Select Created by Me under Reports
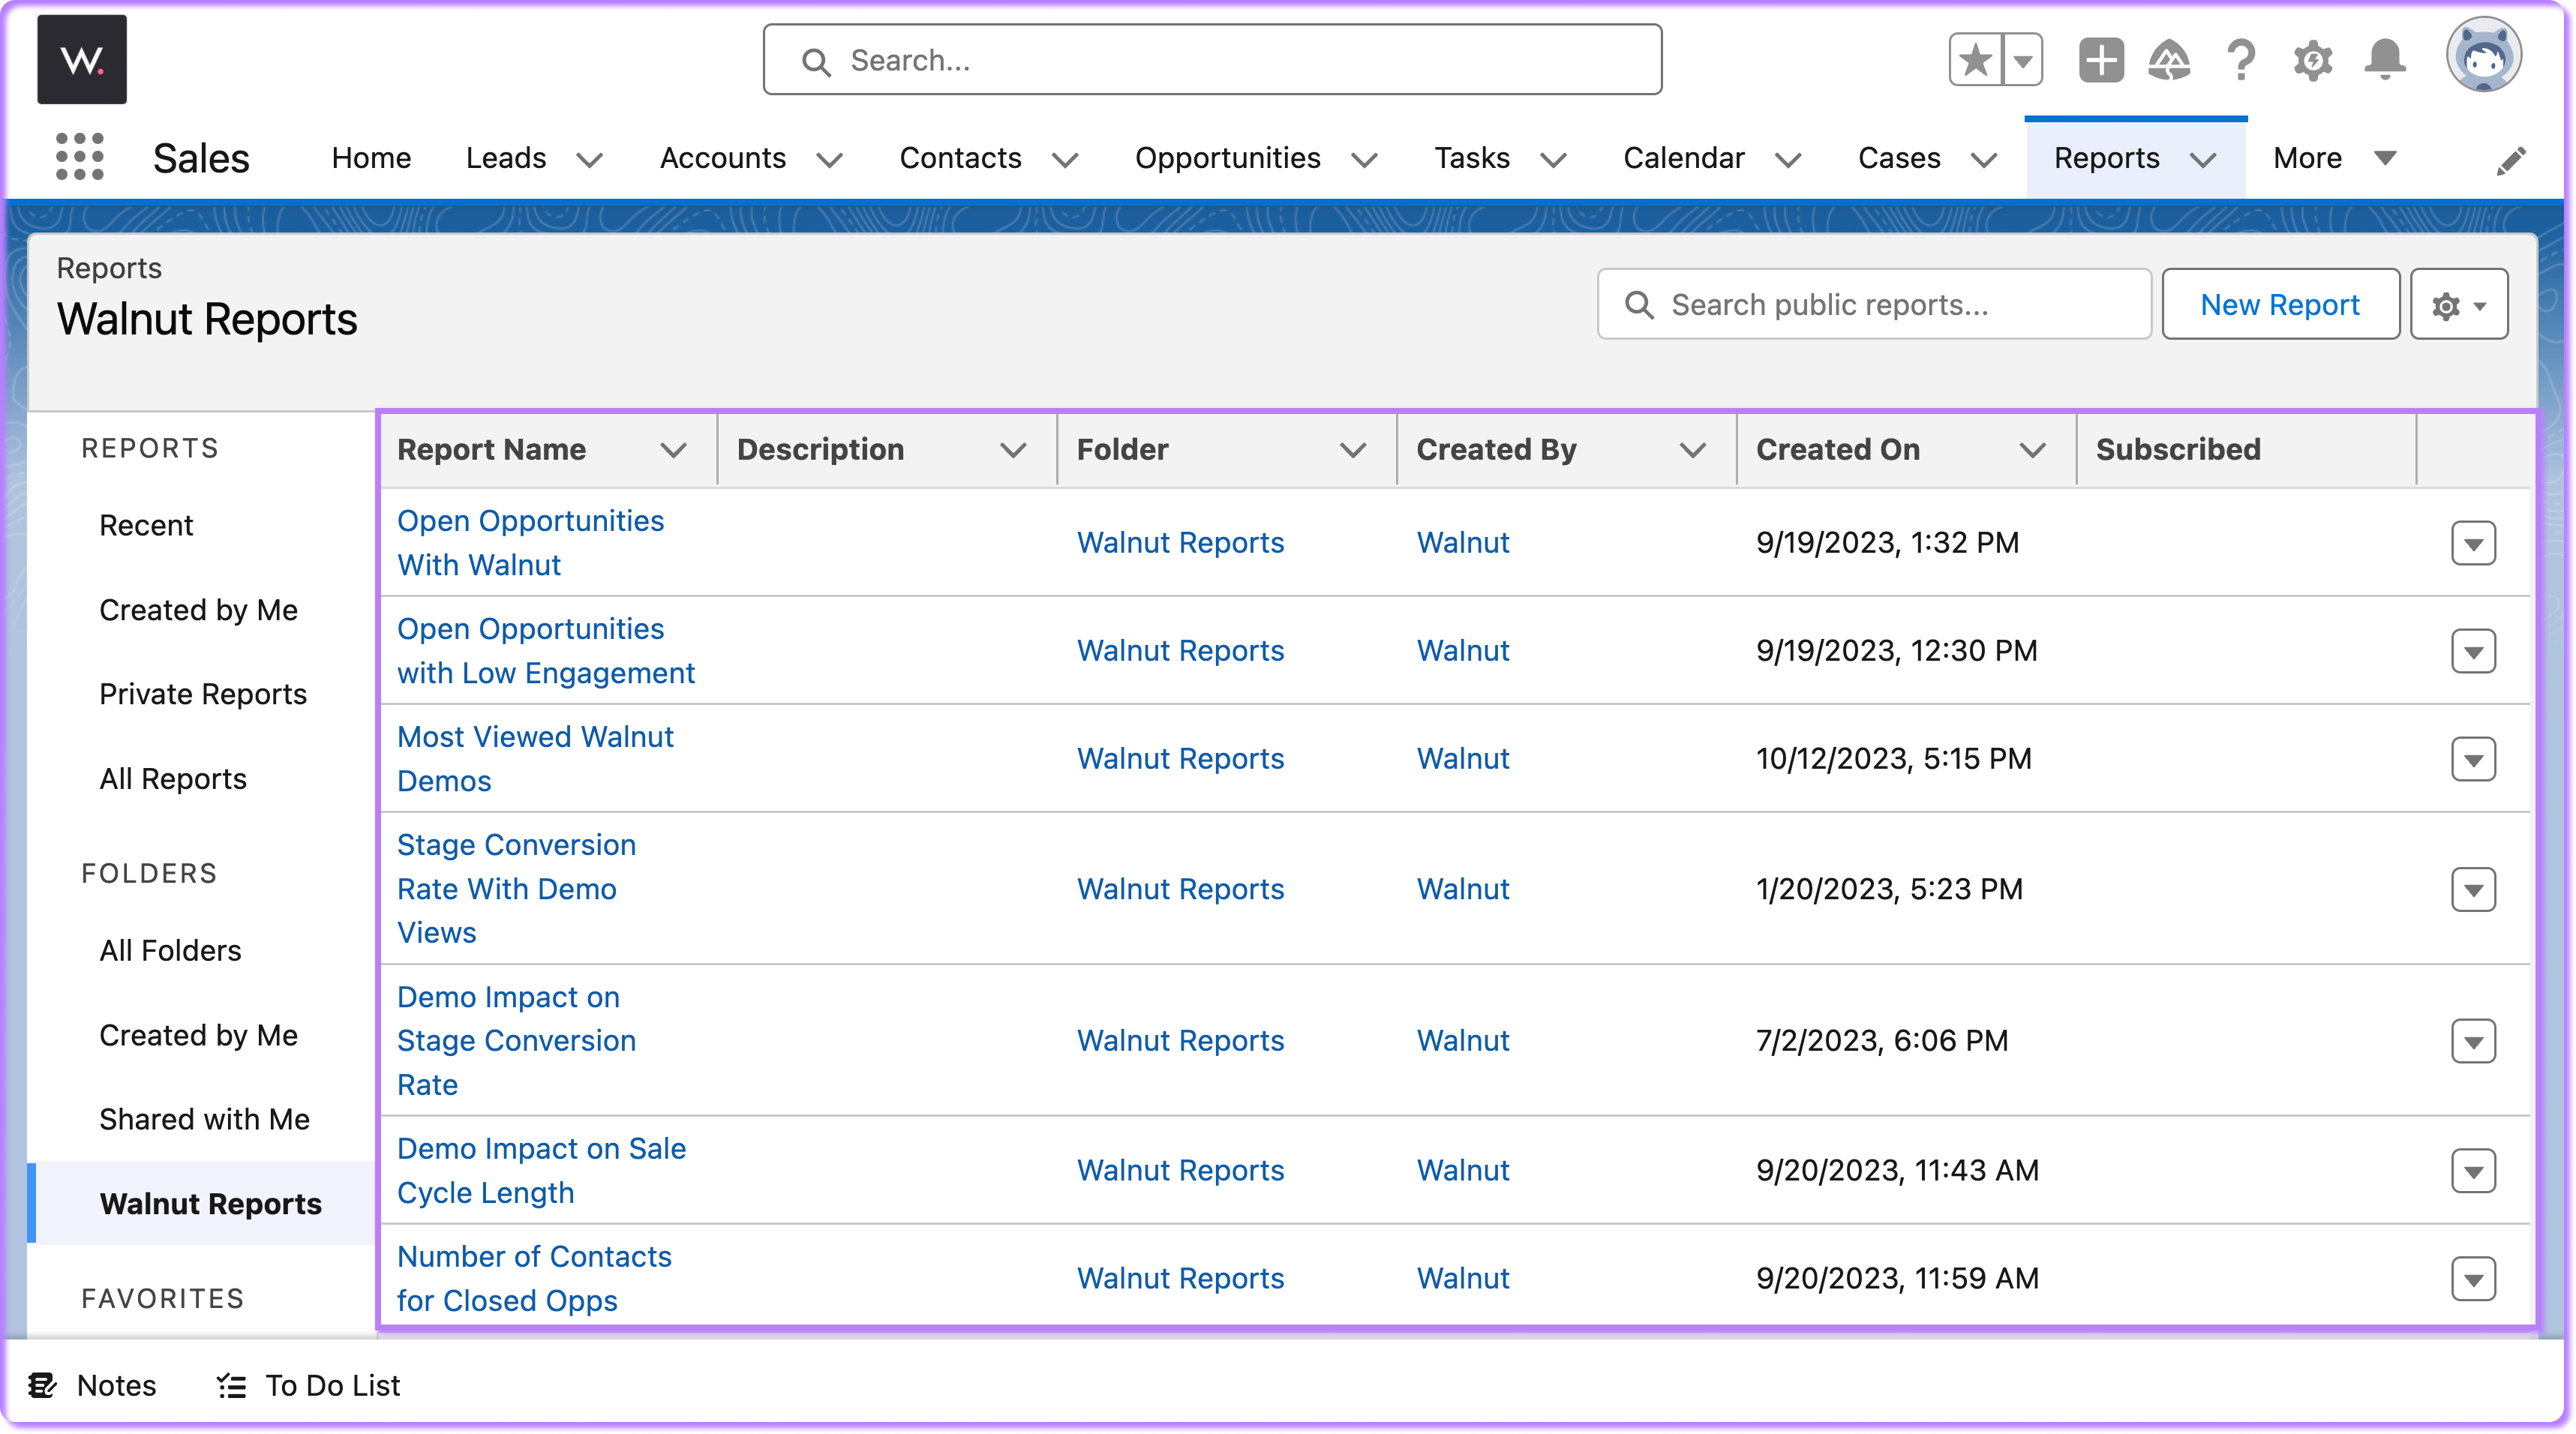Viewport: 2576px width, 1434px height. click(198, 610)
